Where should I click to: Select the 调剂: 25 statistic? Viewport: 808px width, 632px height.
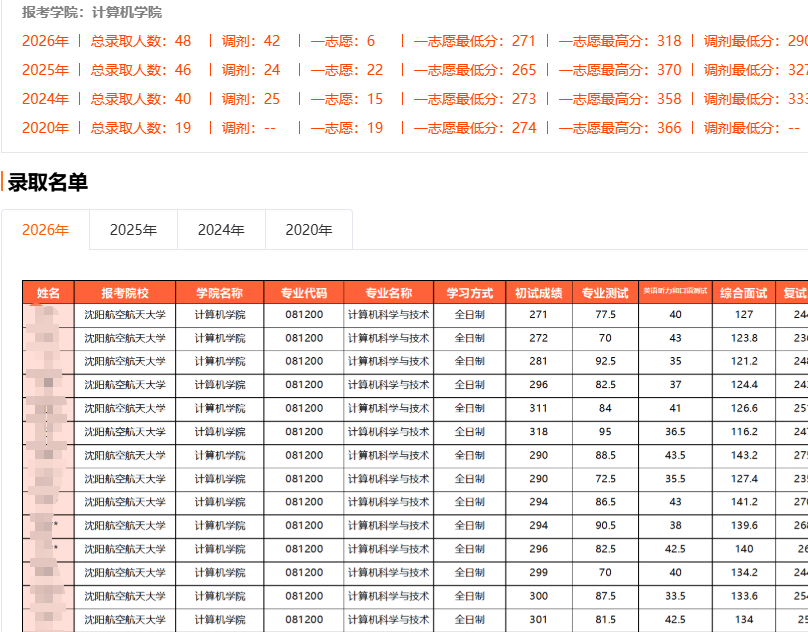click(251, 98)
